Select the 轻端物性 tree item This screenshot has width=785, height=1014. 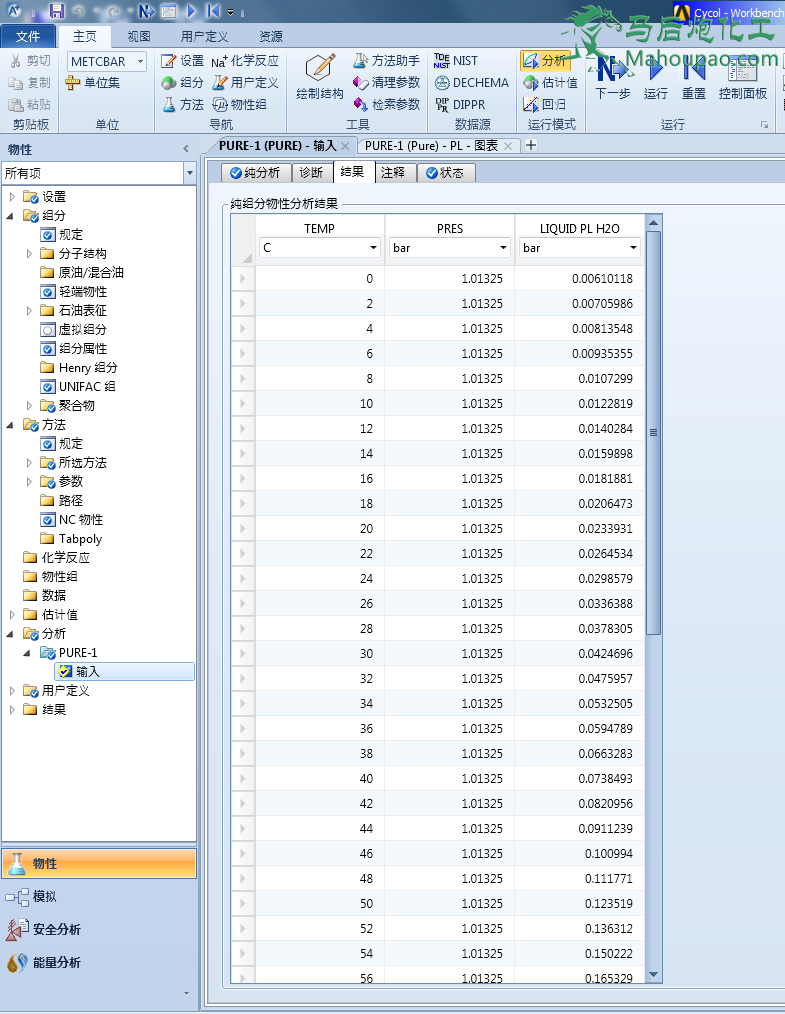(x=74, y=292)
